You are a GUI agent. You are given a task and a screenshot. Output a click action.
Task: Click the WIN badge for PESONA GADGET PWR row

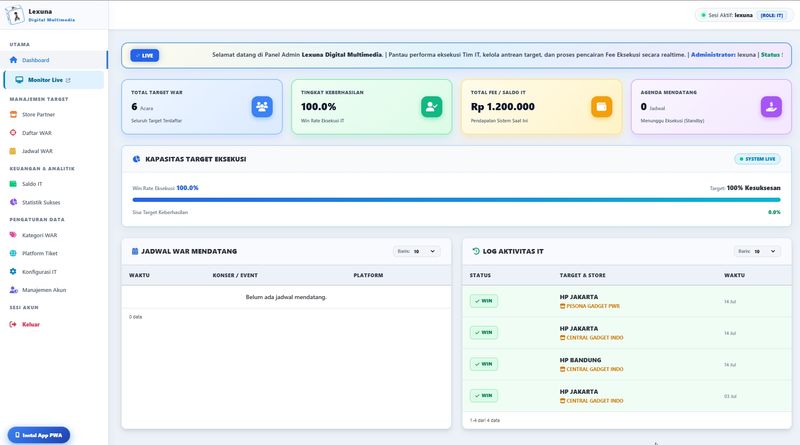[x=484, y=301]
